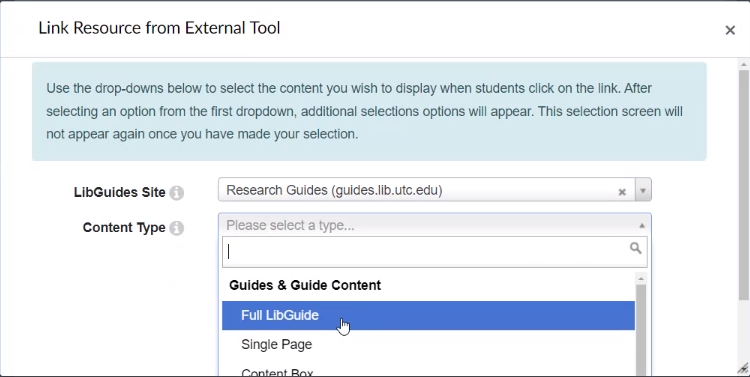Click the dialog resize handle
Image resolution: width=750 pixels, height=377 pixels.
pos(743,368)
